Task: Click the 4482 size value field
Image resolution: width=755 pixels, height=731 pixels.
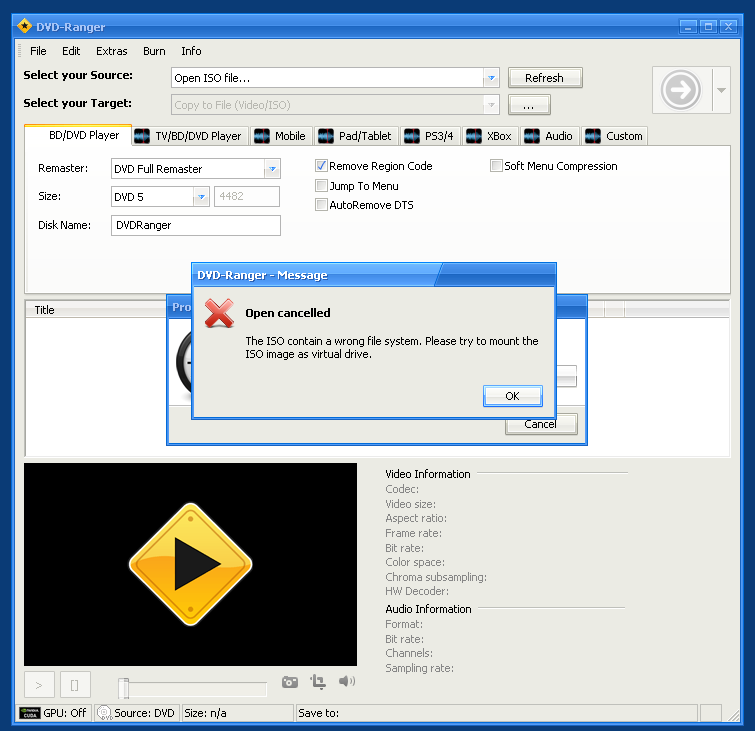Action: point(247,196)
